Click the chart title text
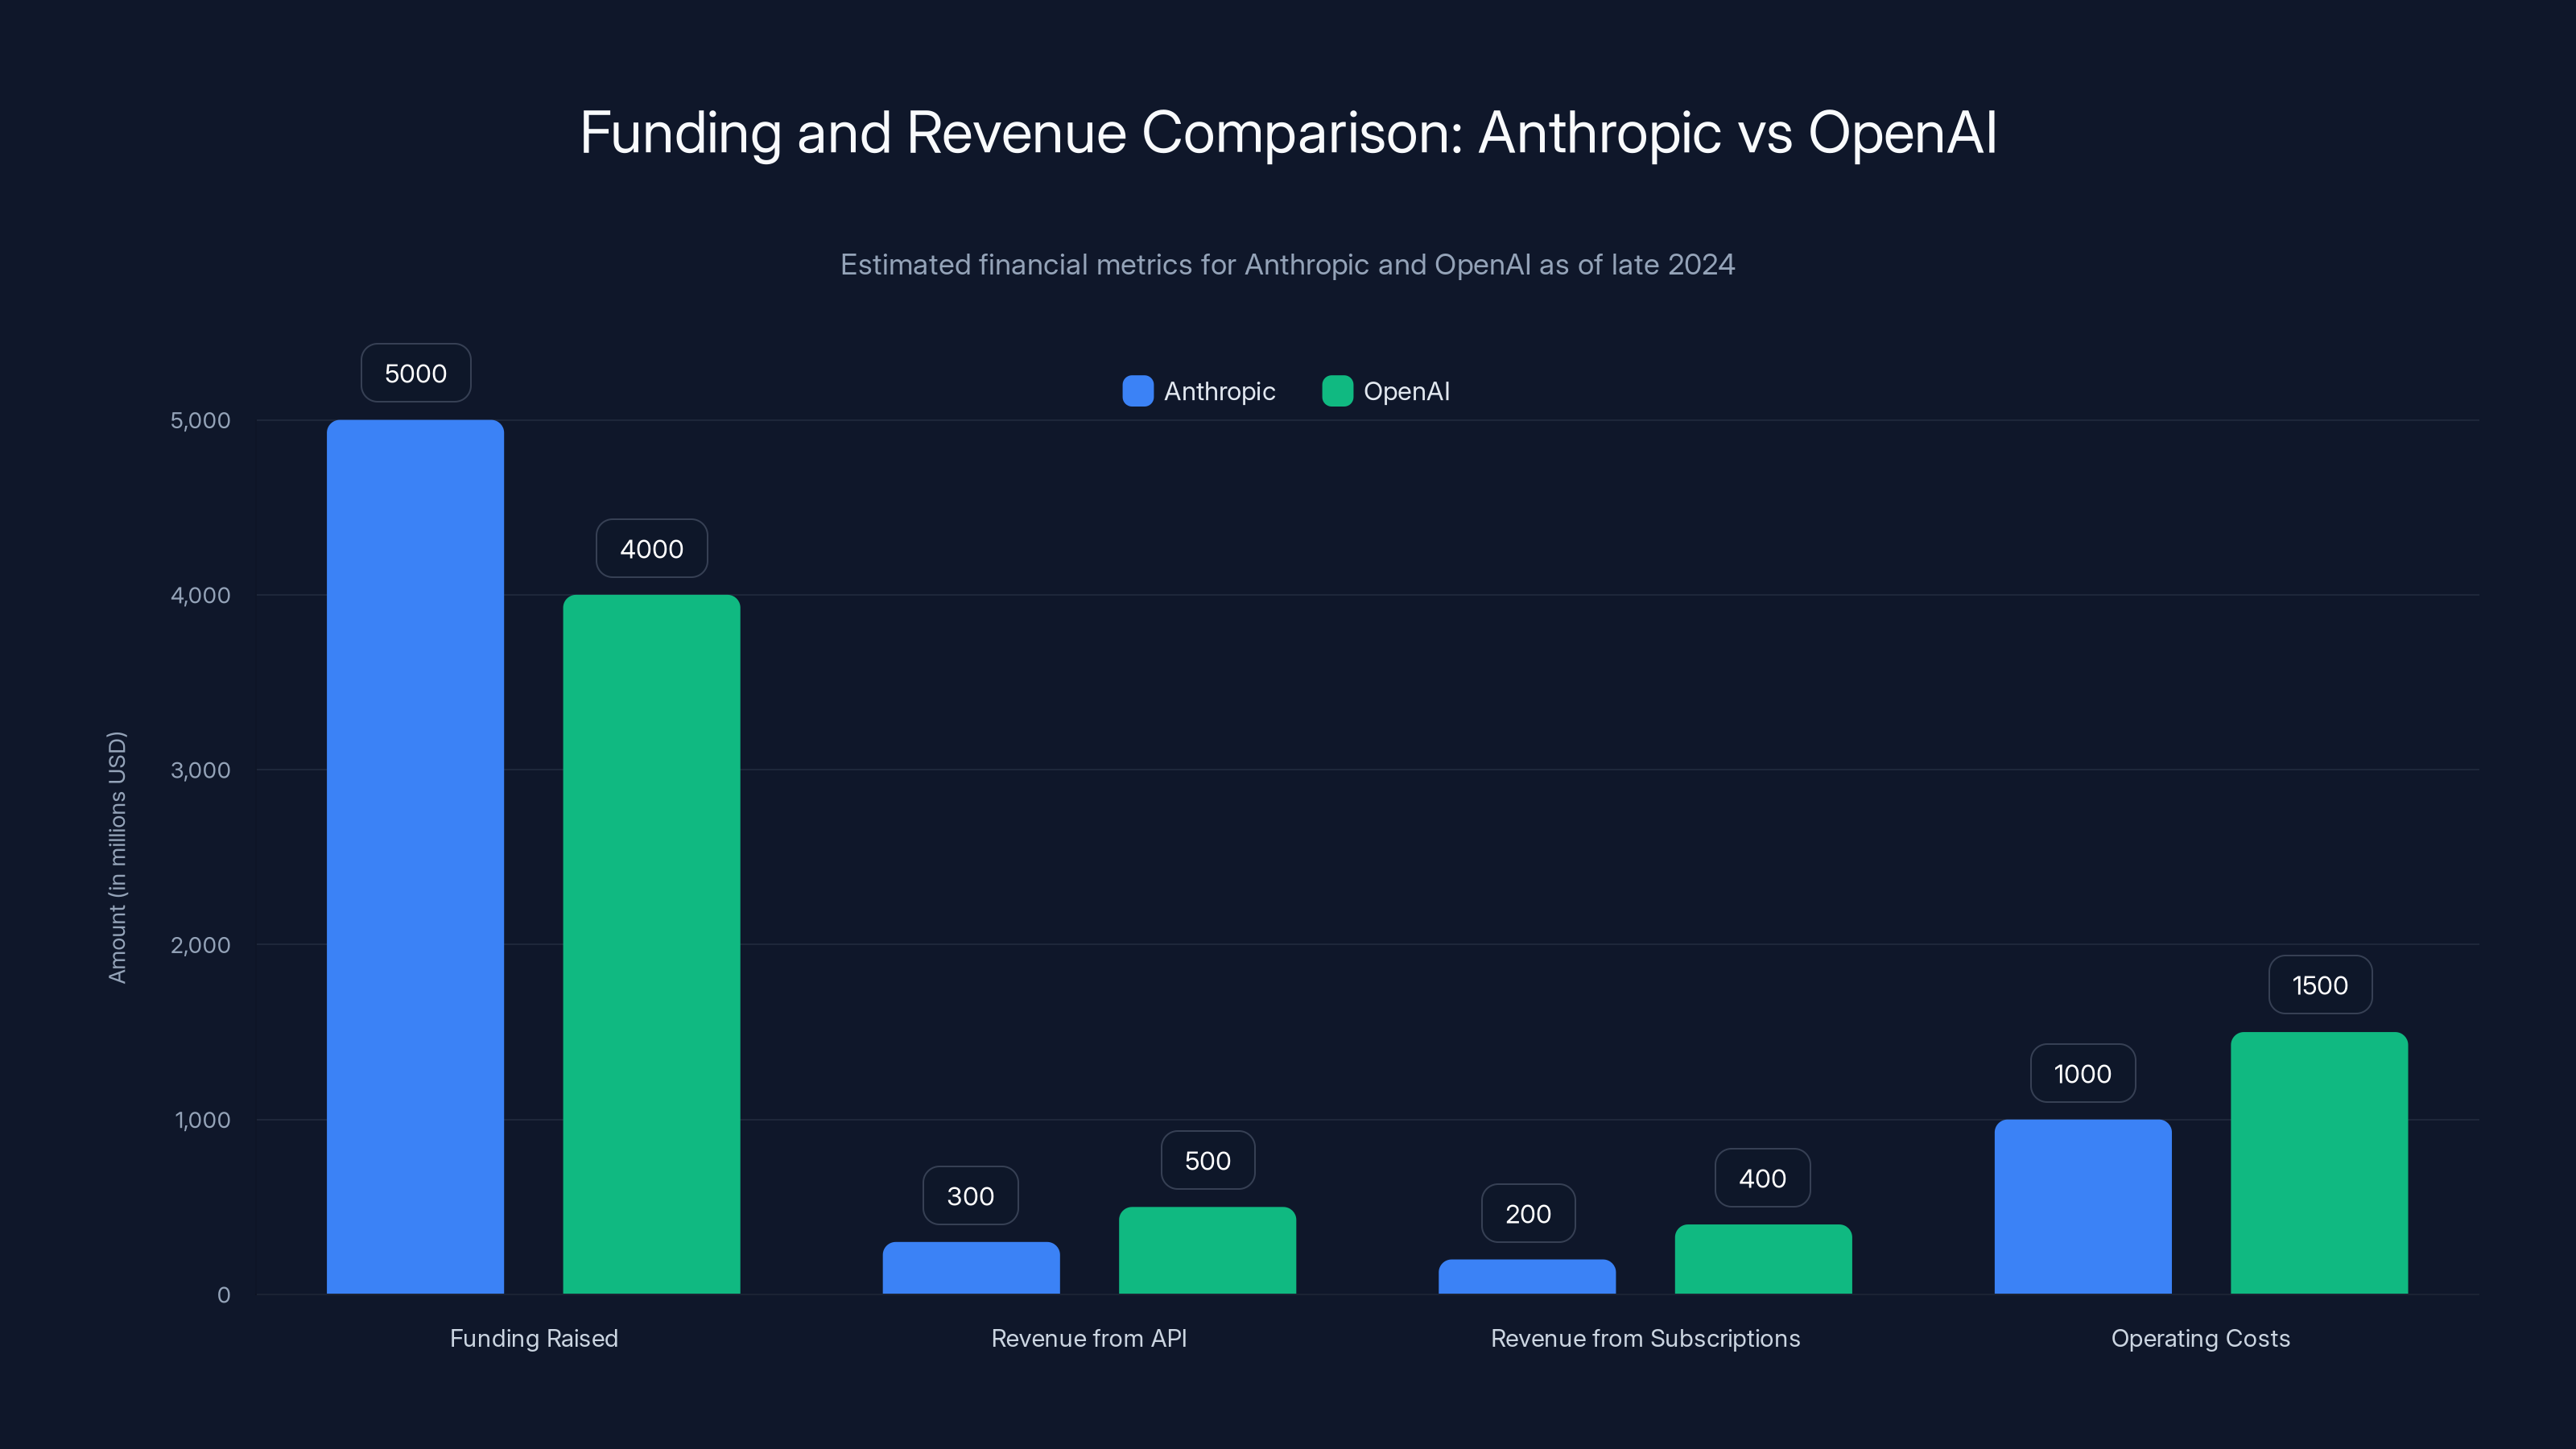This screenshot has width=2576, height=1449. point(1288,130)
